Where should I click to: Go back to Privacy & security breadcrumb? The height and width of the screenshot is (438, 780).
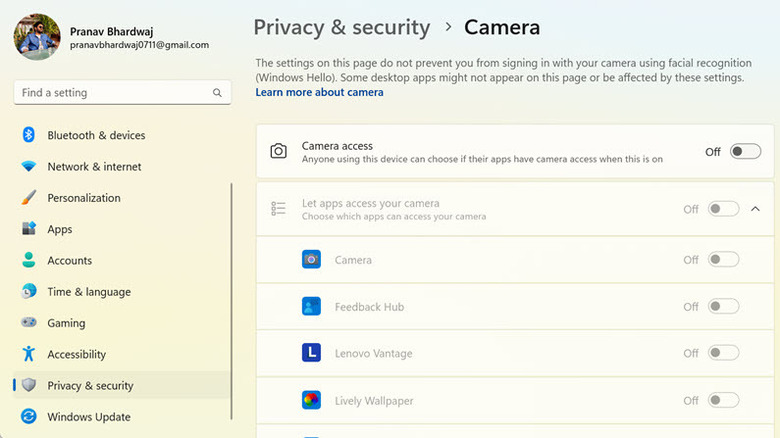tap(341, 27)
